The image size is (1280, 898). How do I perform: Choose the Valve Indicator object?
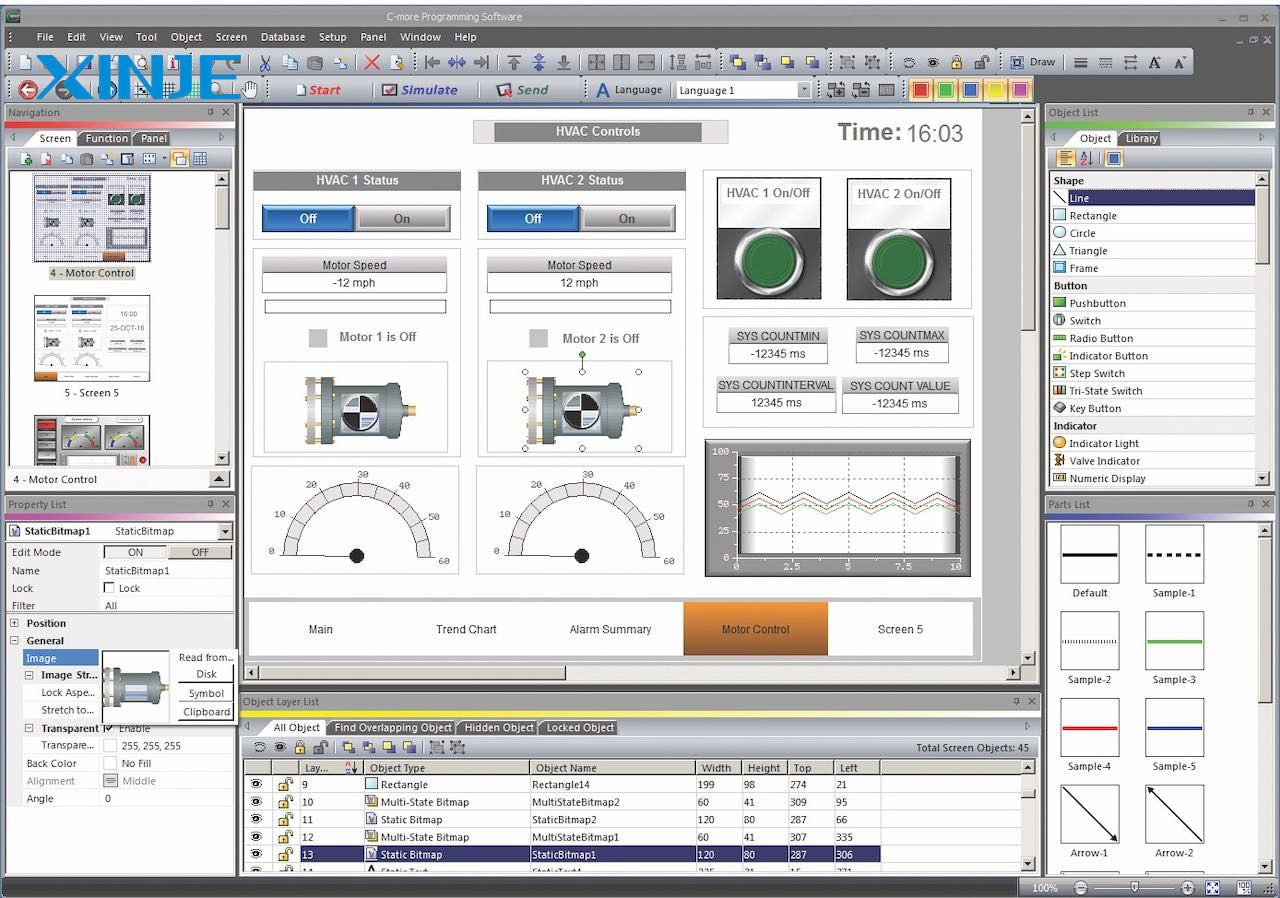(1153, 461)
